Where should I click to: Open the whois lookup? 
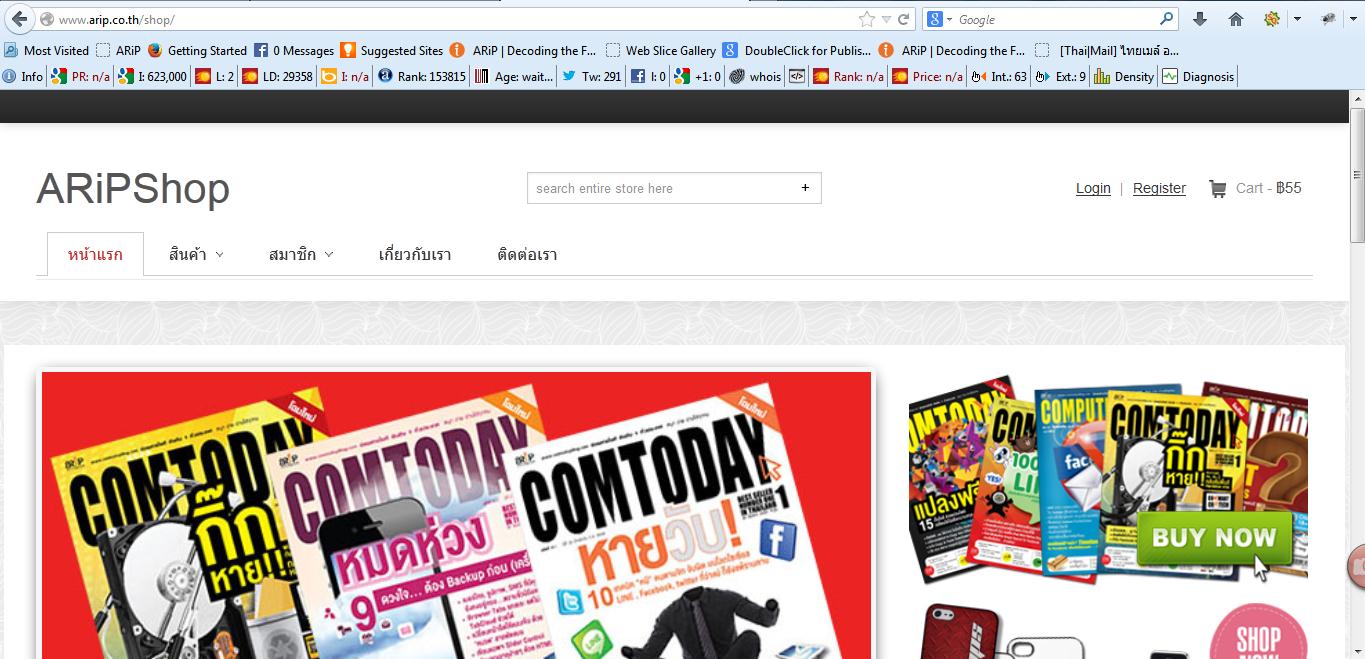point(756,76)
